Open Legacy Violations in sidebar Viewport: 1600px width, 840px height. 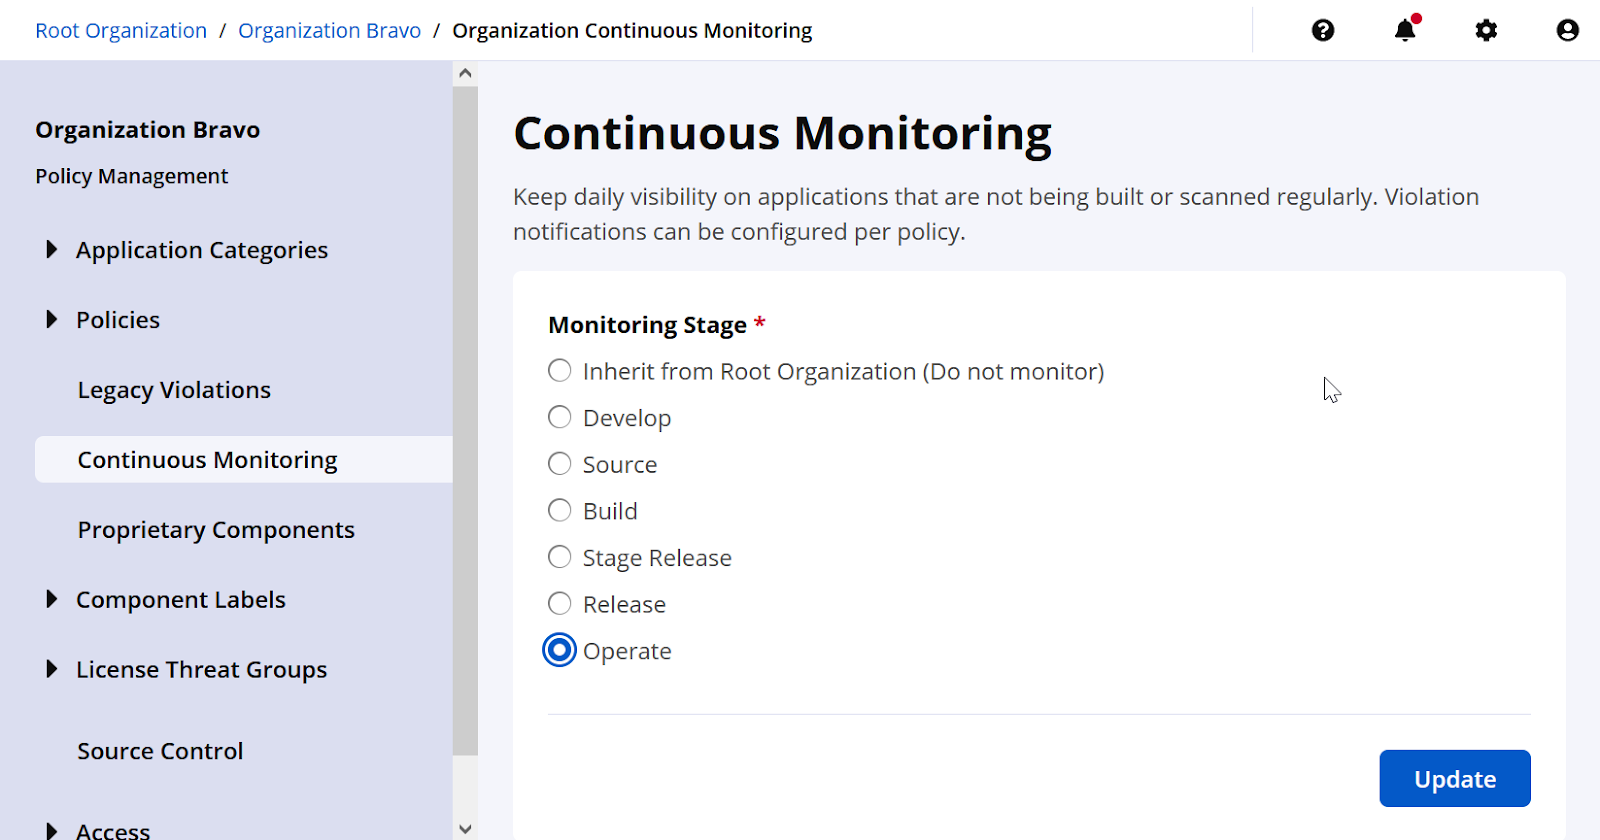[x=174, y=390]
